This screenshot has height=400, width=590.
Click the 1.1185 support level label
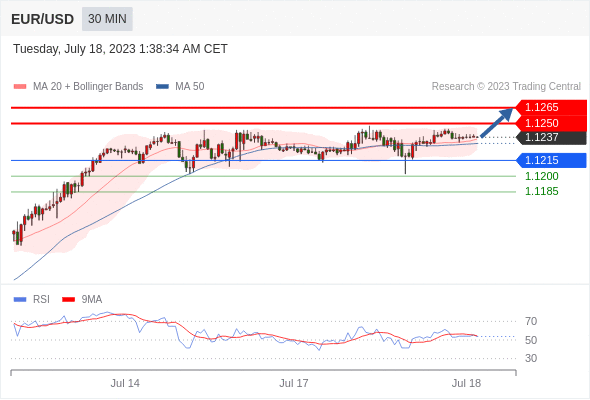541,192
